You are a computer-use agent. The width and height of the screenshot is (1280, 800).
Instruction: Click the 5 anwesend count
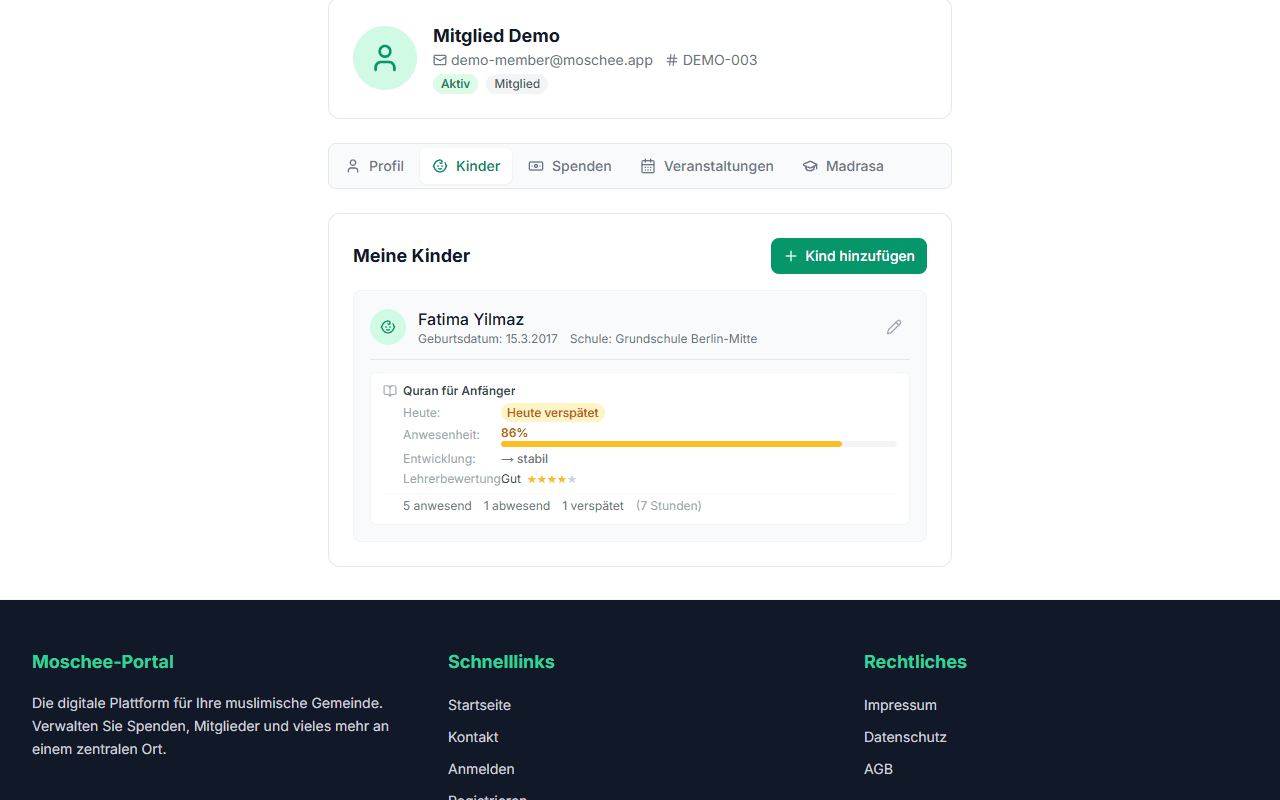(x=437, y=506)
